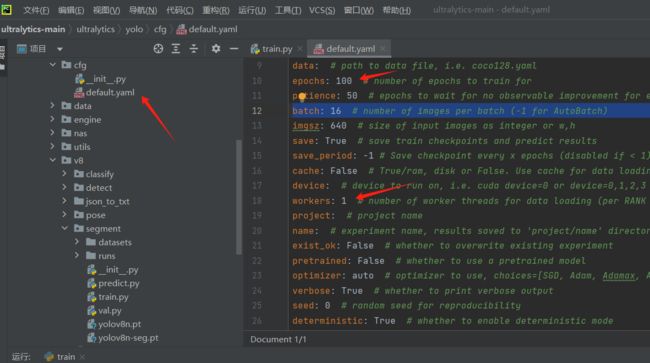Click ultralytics-main in the breadcrumb bar
Image resolution: width=650 pixels, height=363 pixels.
point(33,29)
